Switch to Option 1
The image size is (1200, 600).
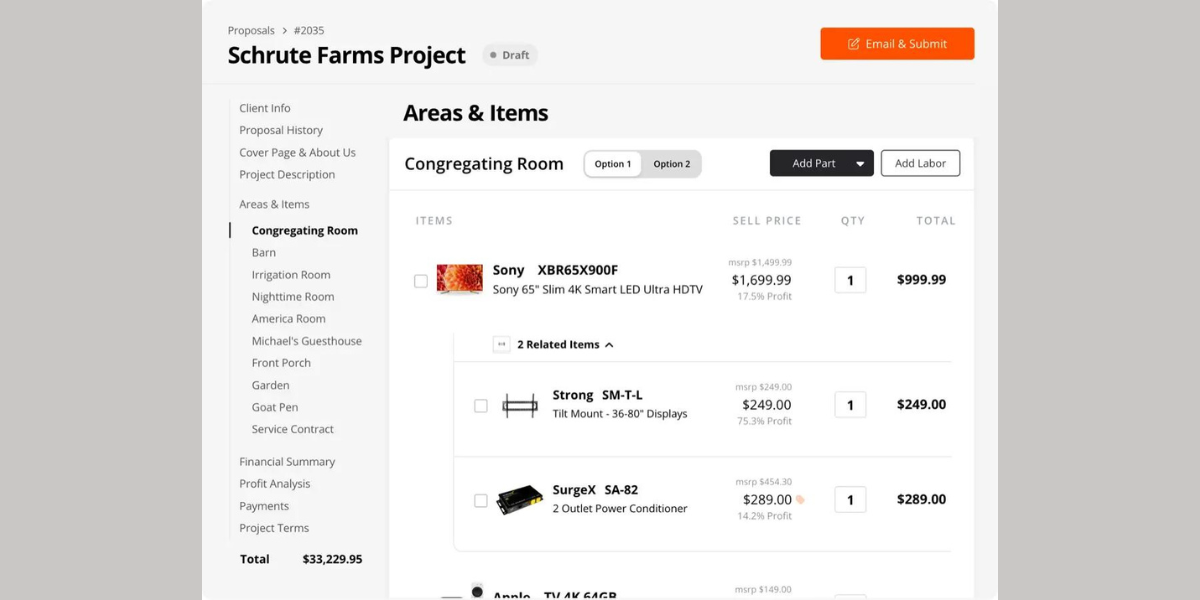coord(613,164)
